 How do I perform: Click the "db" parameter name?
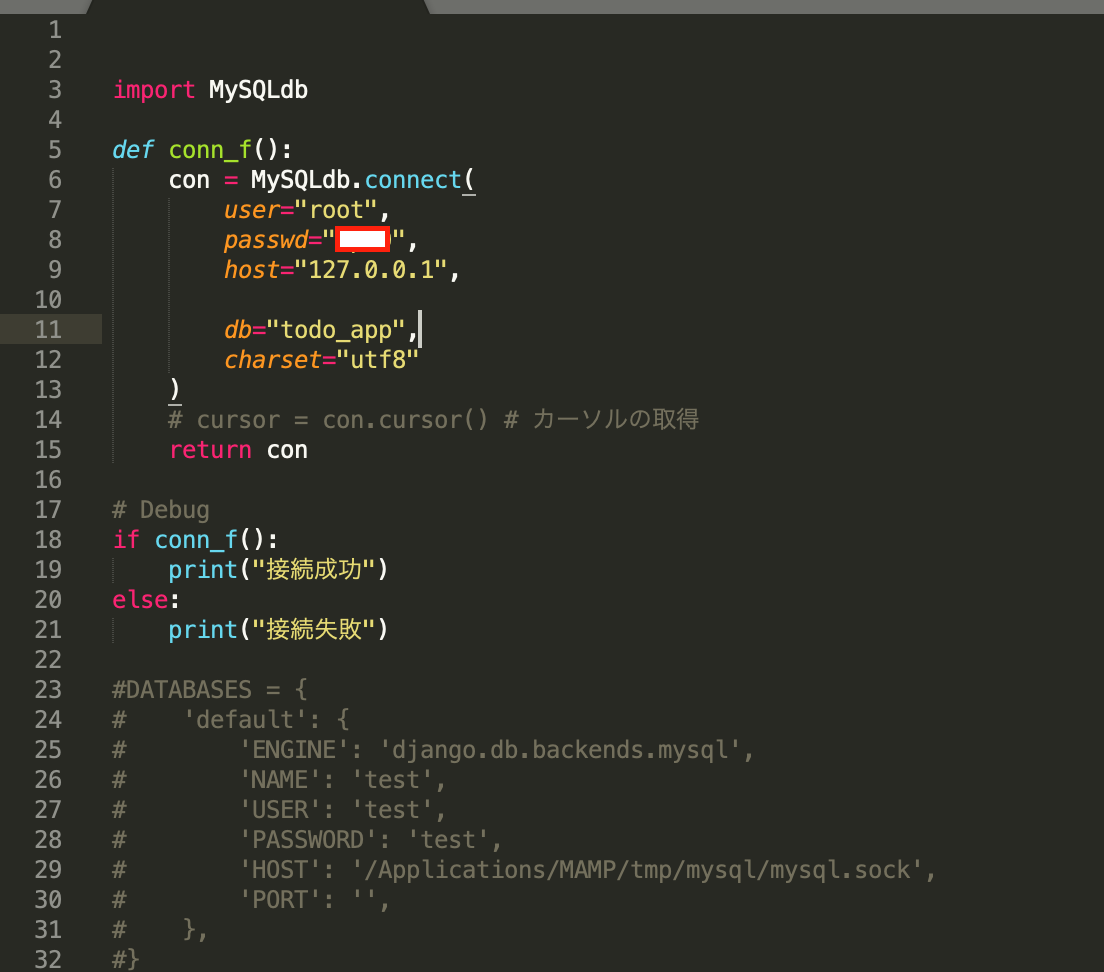(238, 330)
